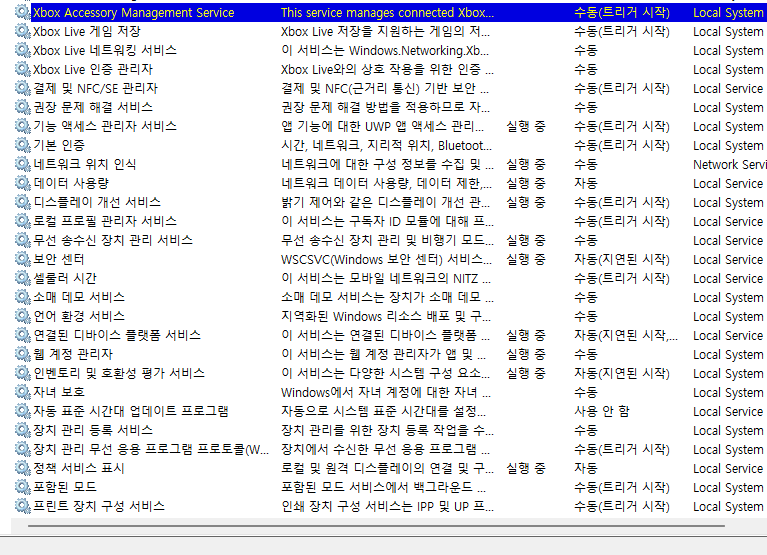Screen dimensions: 767x555
Task: Click description starting WSCSVC(Windows 보안 센터)
Action: 386,259
